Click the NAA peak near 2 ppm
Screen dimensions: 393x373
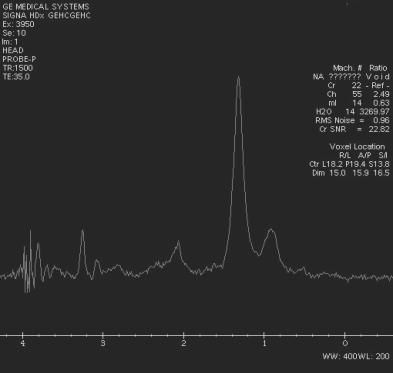pyautogui.click(x=179, y=241)
